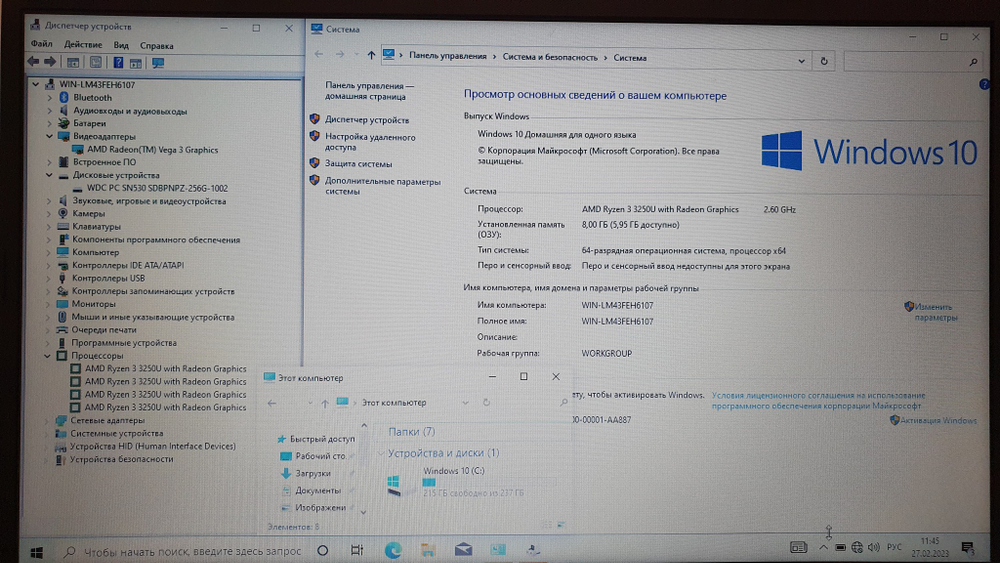
Task: Click the volume speaker icon in tray
Action: pyautogui.click(x=874, y=547)
